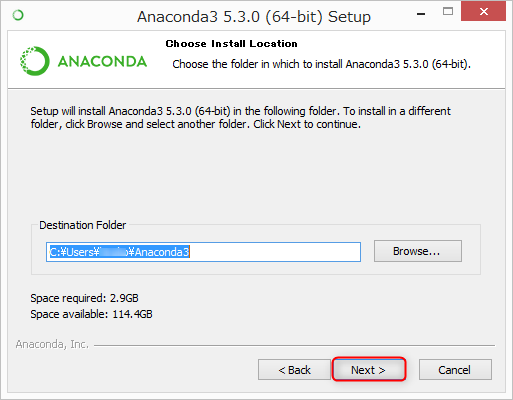Continue with the Next > button
Viewport: 513px width, 400px height.
tap(369, 369)
